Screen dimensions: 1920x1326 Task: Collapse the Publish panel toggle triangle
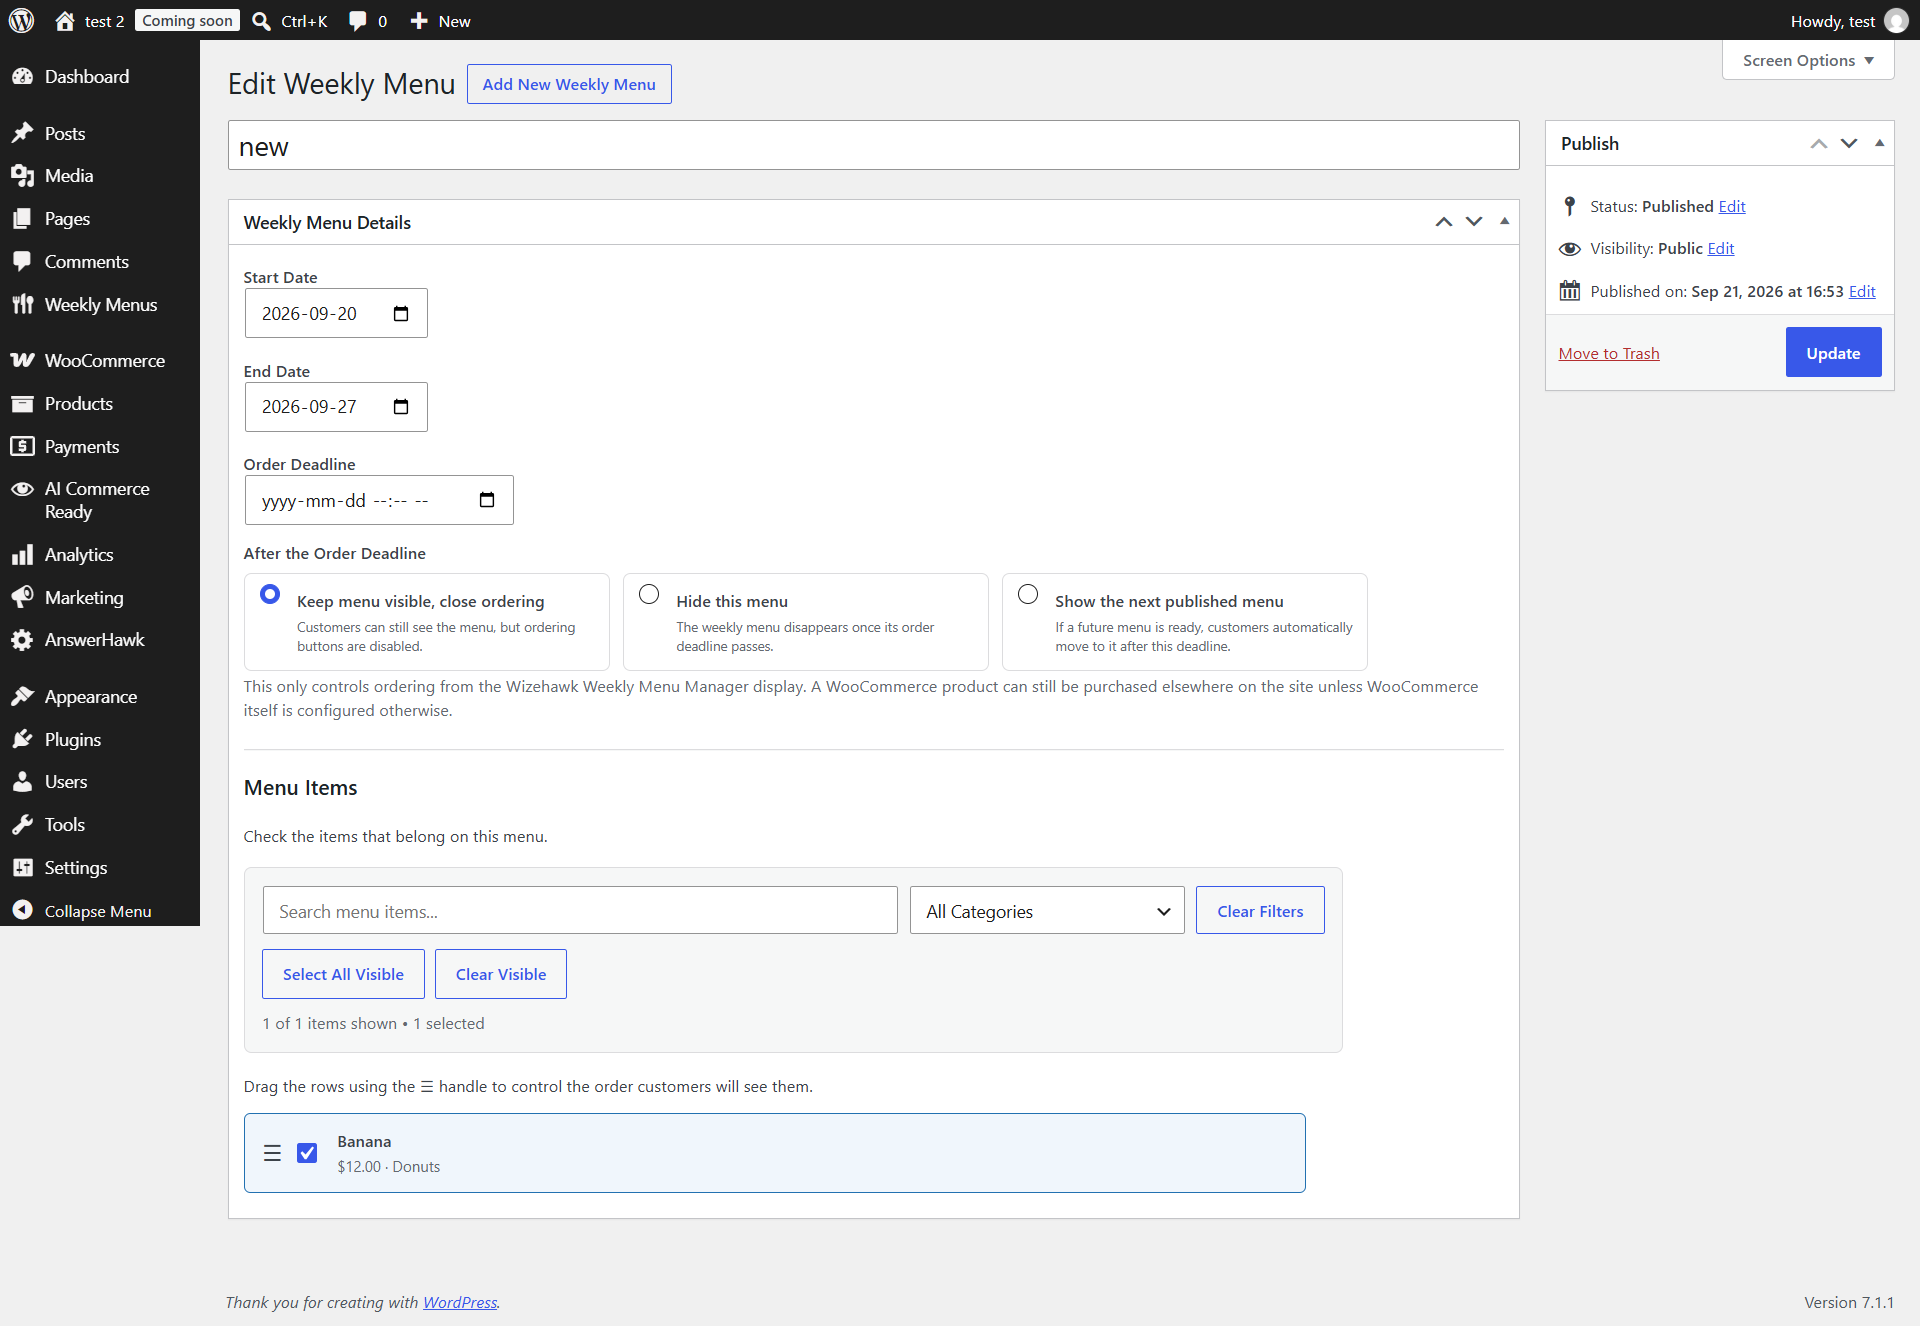(1879, 144)
